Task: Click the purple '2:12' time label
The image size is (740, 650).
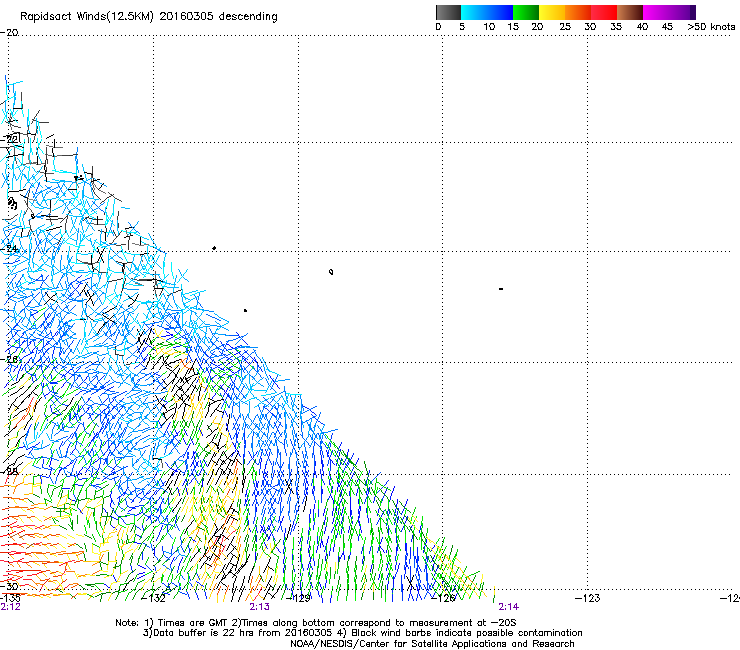Action: (x=10, y=607)
